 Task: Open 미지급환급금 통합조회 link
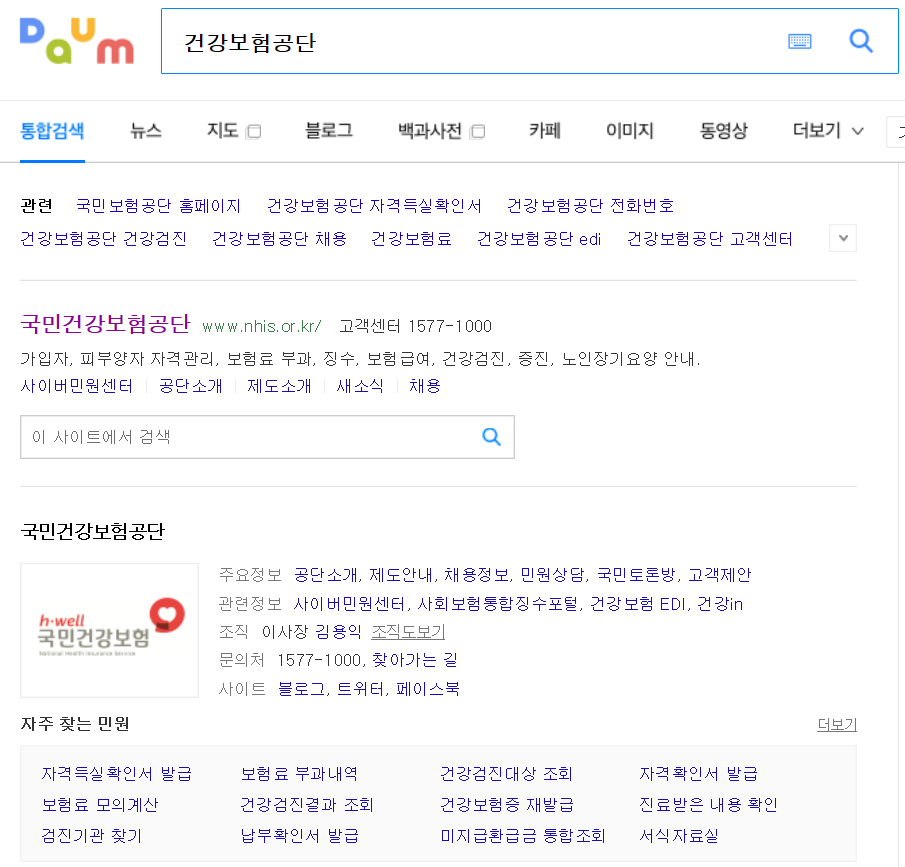click(523, 836)
